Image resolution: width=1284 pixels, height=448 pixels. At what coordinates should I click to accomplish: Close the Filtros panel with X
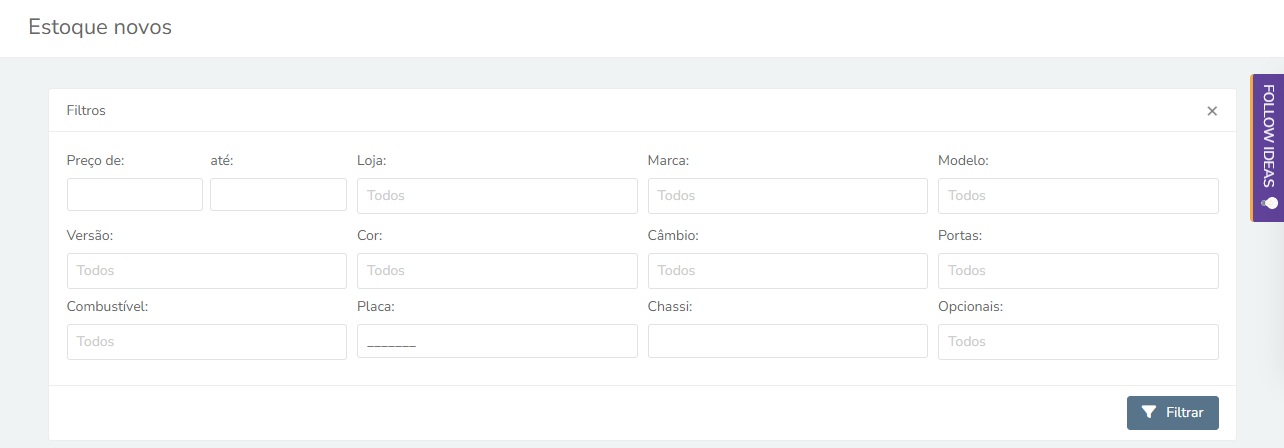1212,111
